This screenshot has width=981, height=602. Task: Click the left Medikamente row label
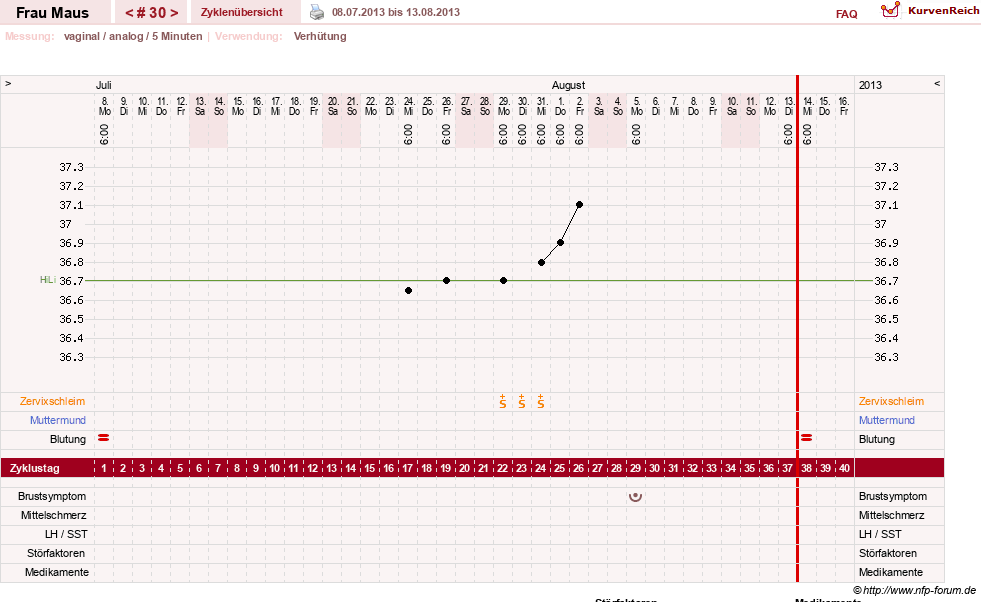coord(56,573)
